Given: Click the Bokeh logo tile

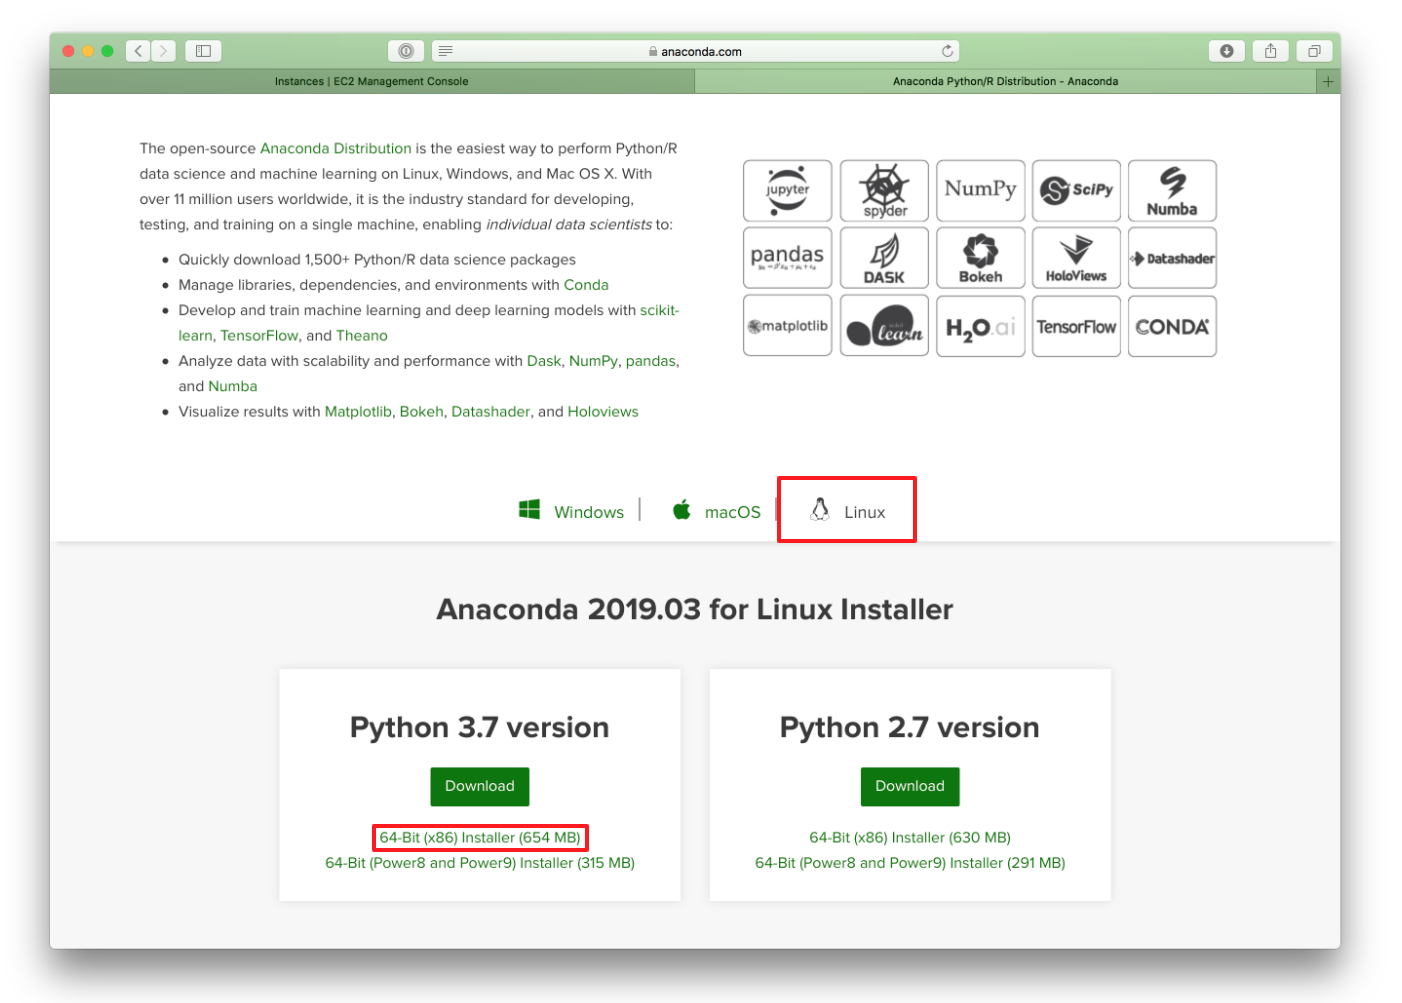Looking at the screenshot, I should coord(980,258).
